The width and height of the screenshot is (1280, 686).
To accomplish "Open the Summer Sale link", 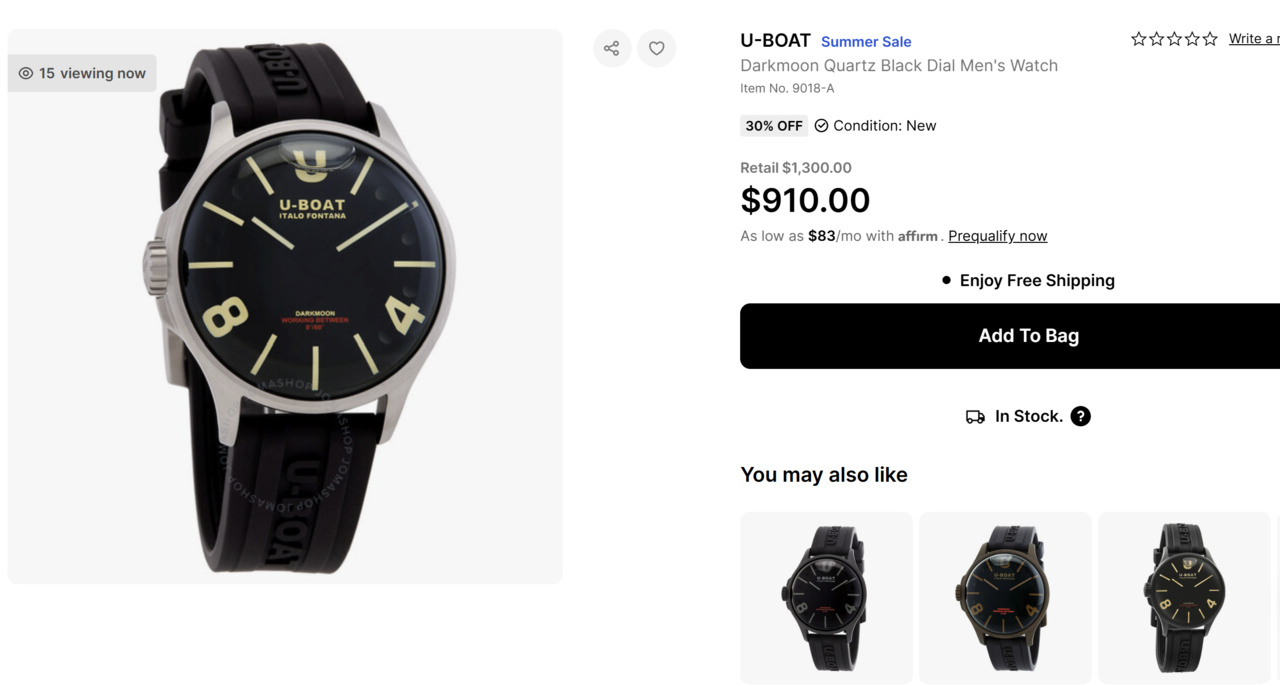I will coord(866,42).
